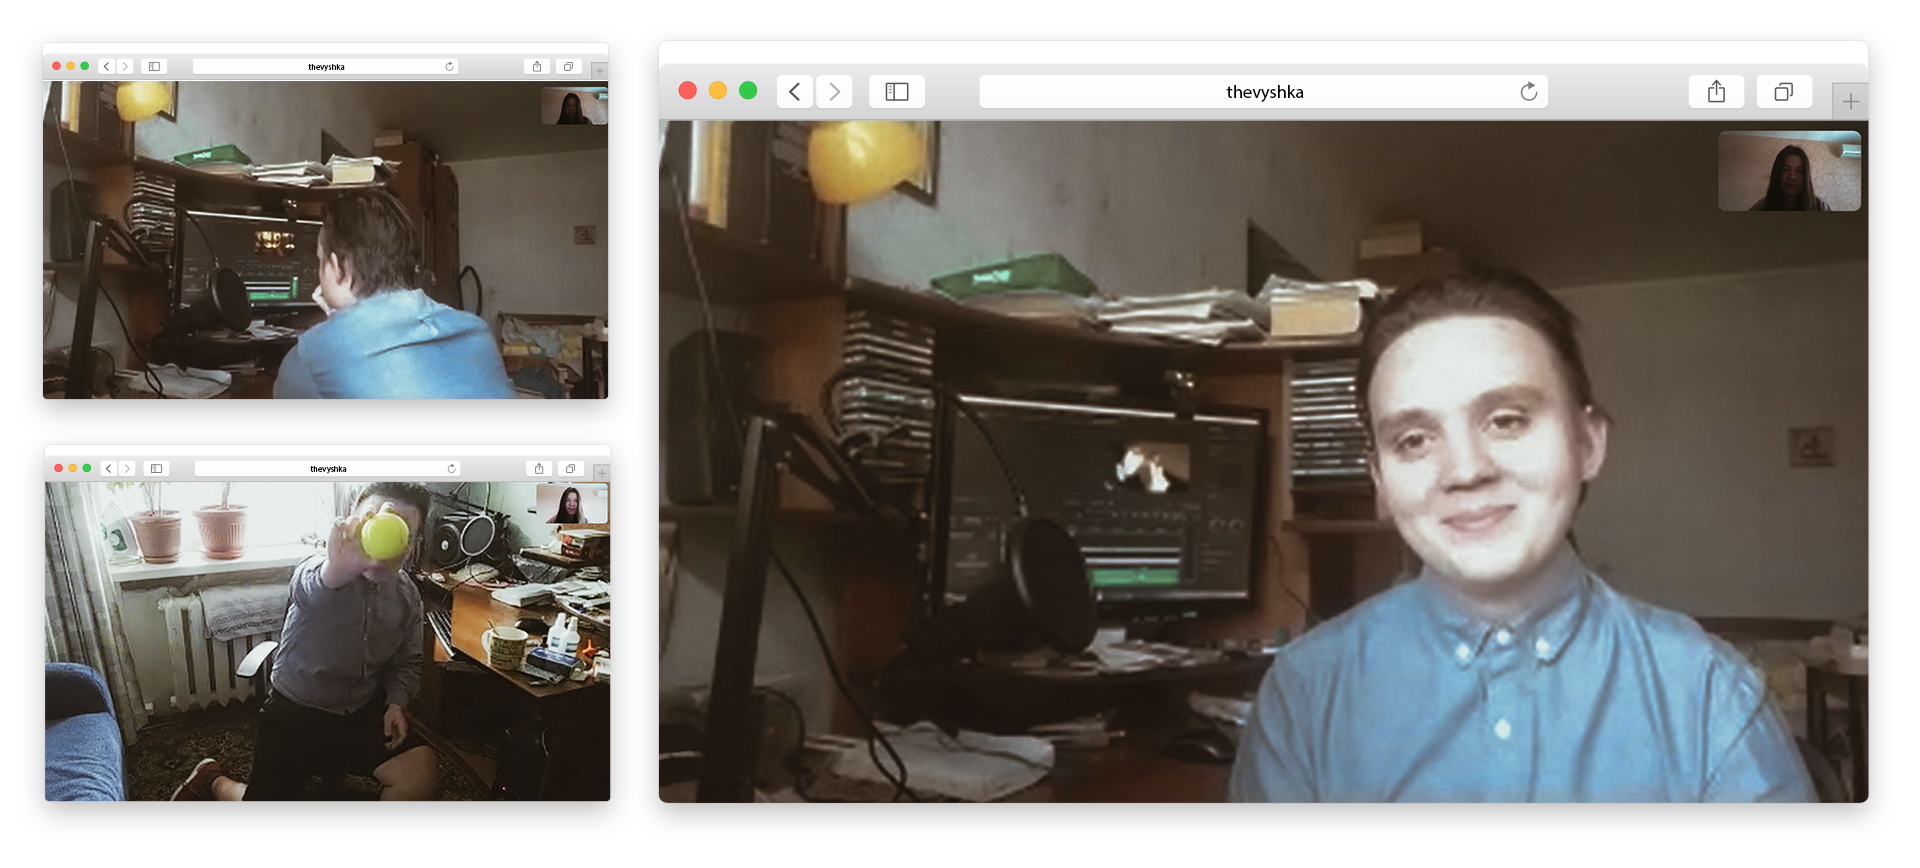Go back in the top-left small window
The height and width of the screenshot is (868, 1920).
coord(107,67)
